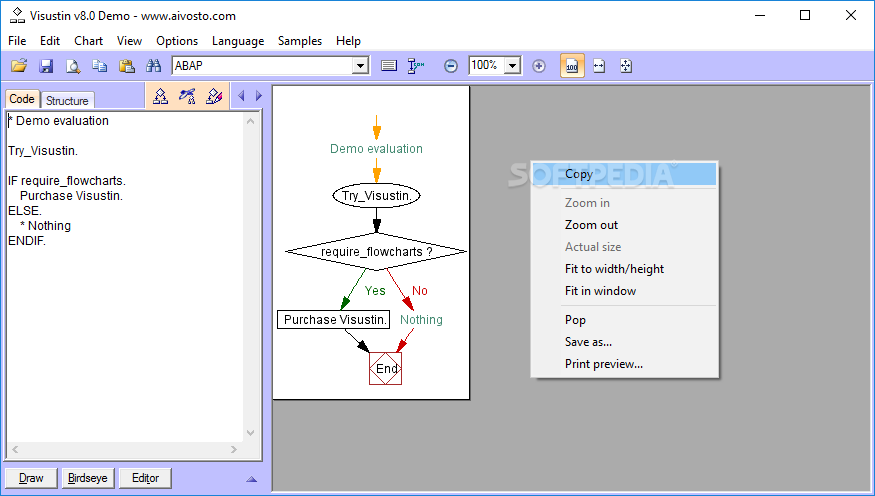
Task: Click the flowchart with pen icon
Action: 187,96
